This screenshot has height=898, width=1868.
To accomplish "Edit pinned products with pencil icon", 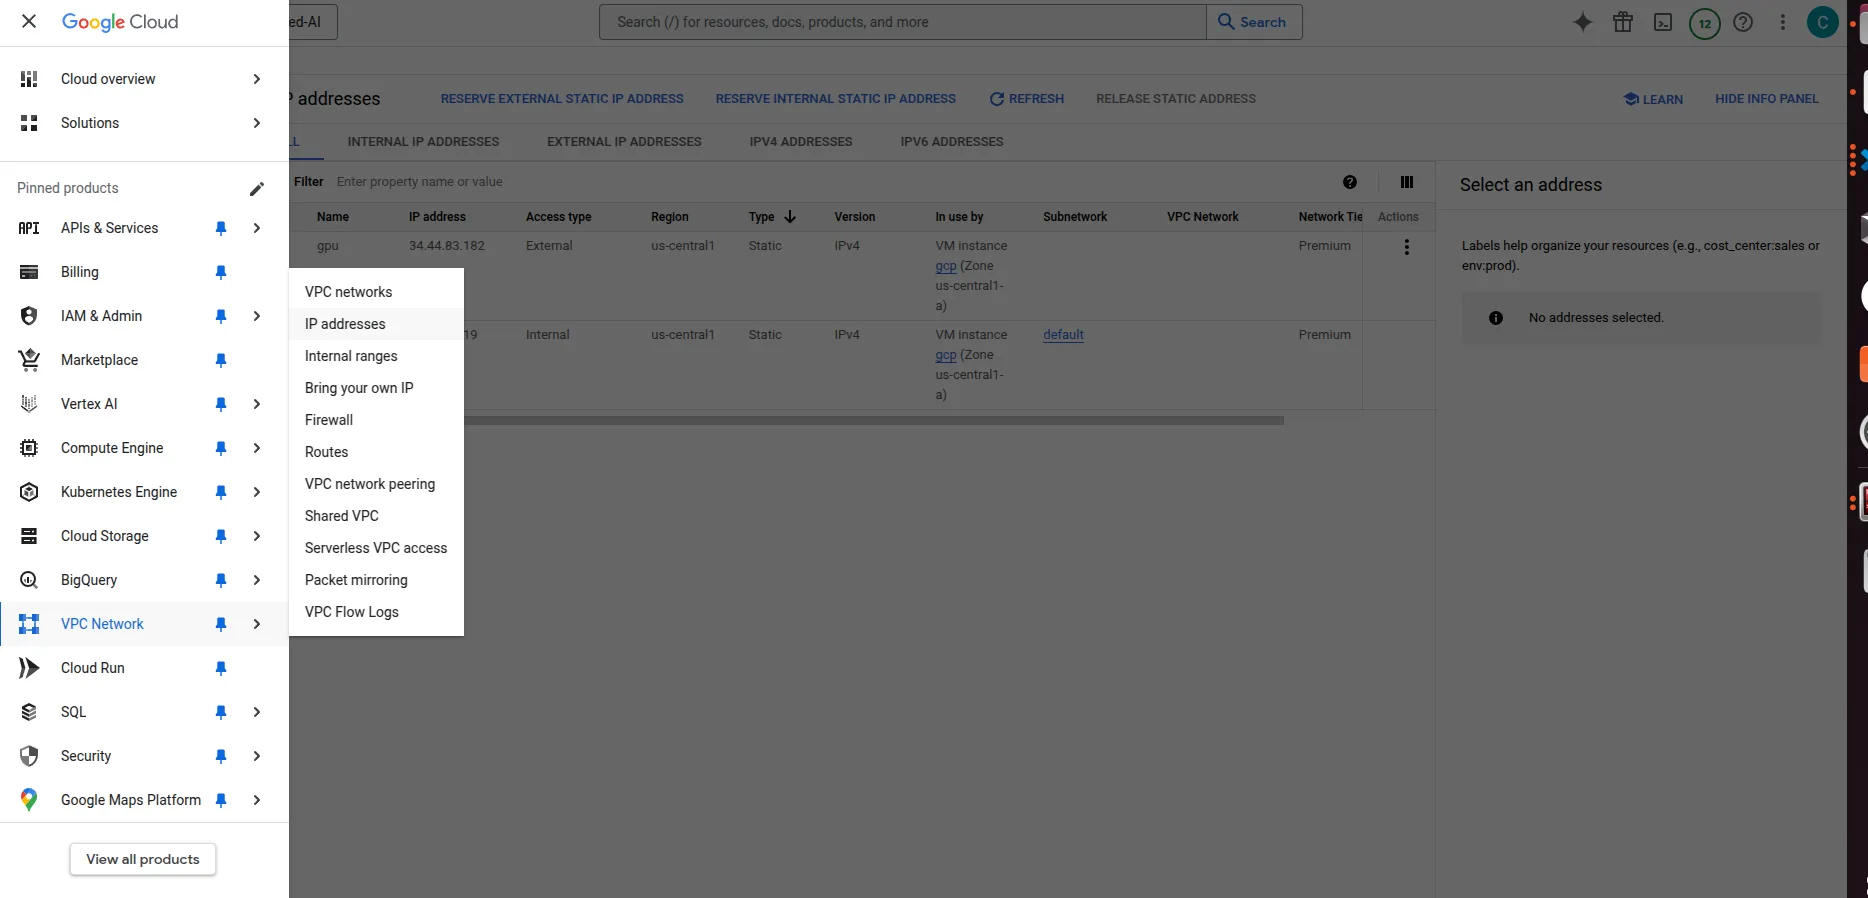I will 257,188.
